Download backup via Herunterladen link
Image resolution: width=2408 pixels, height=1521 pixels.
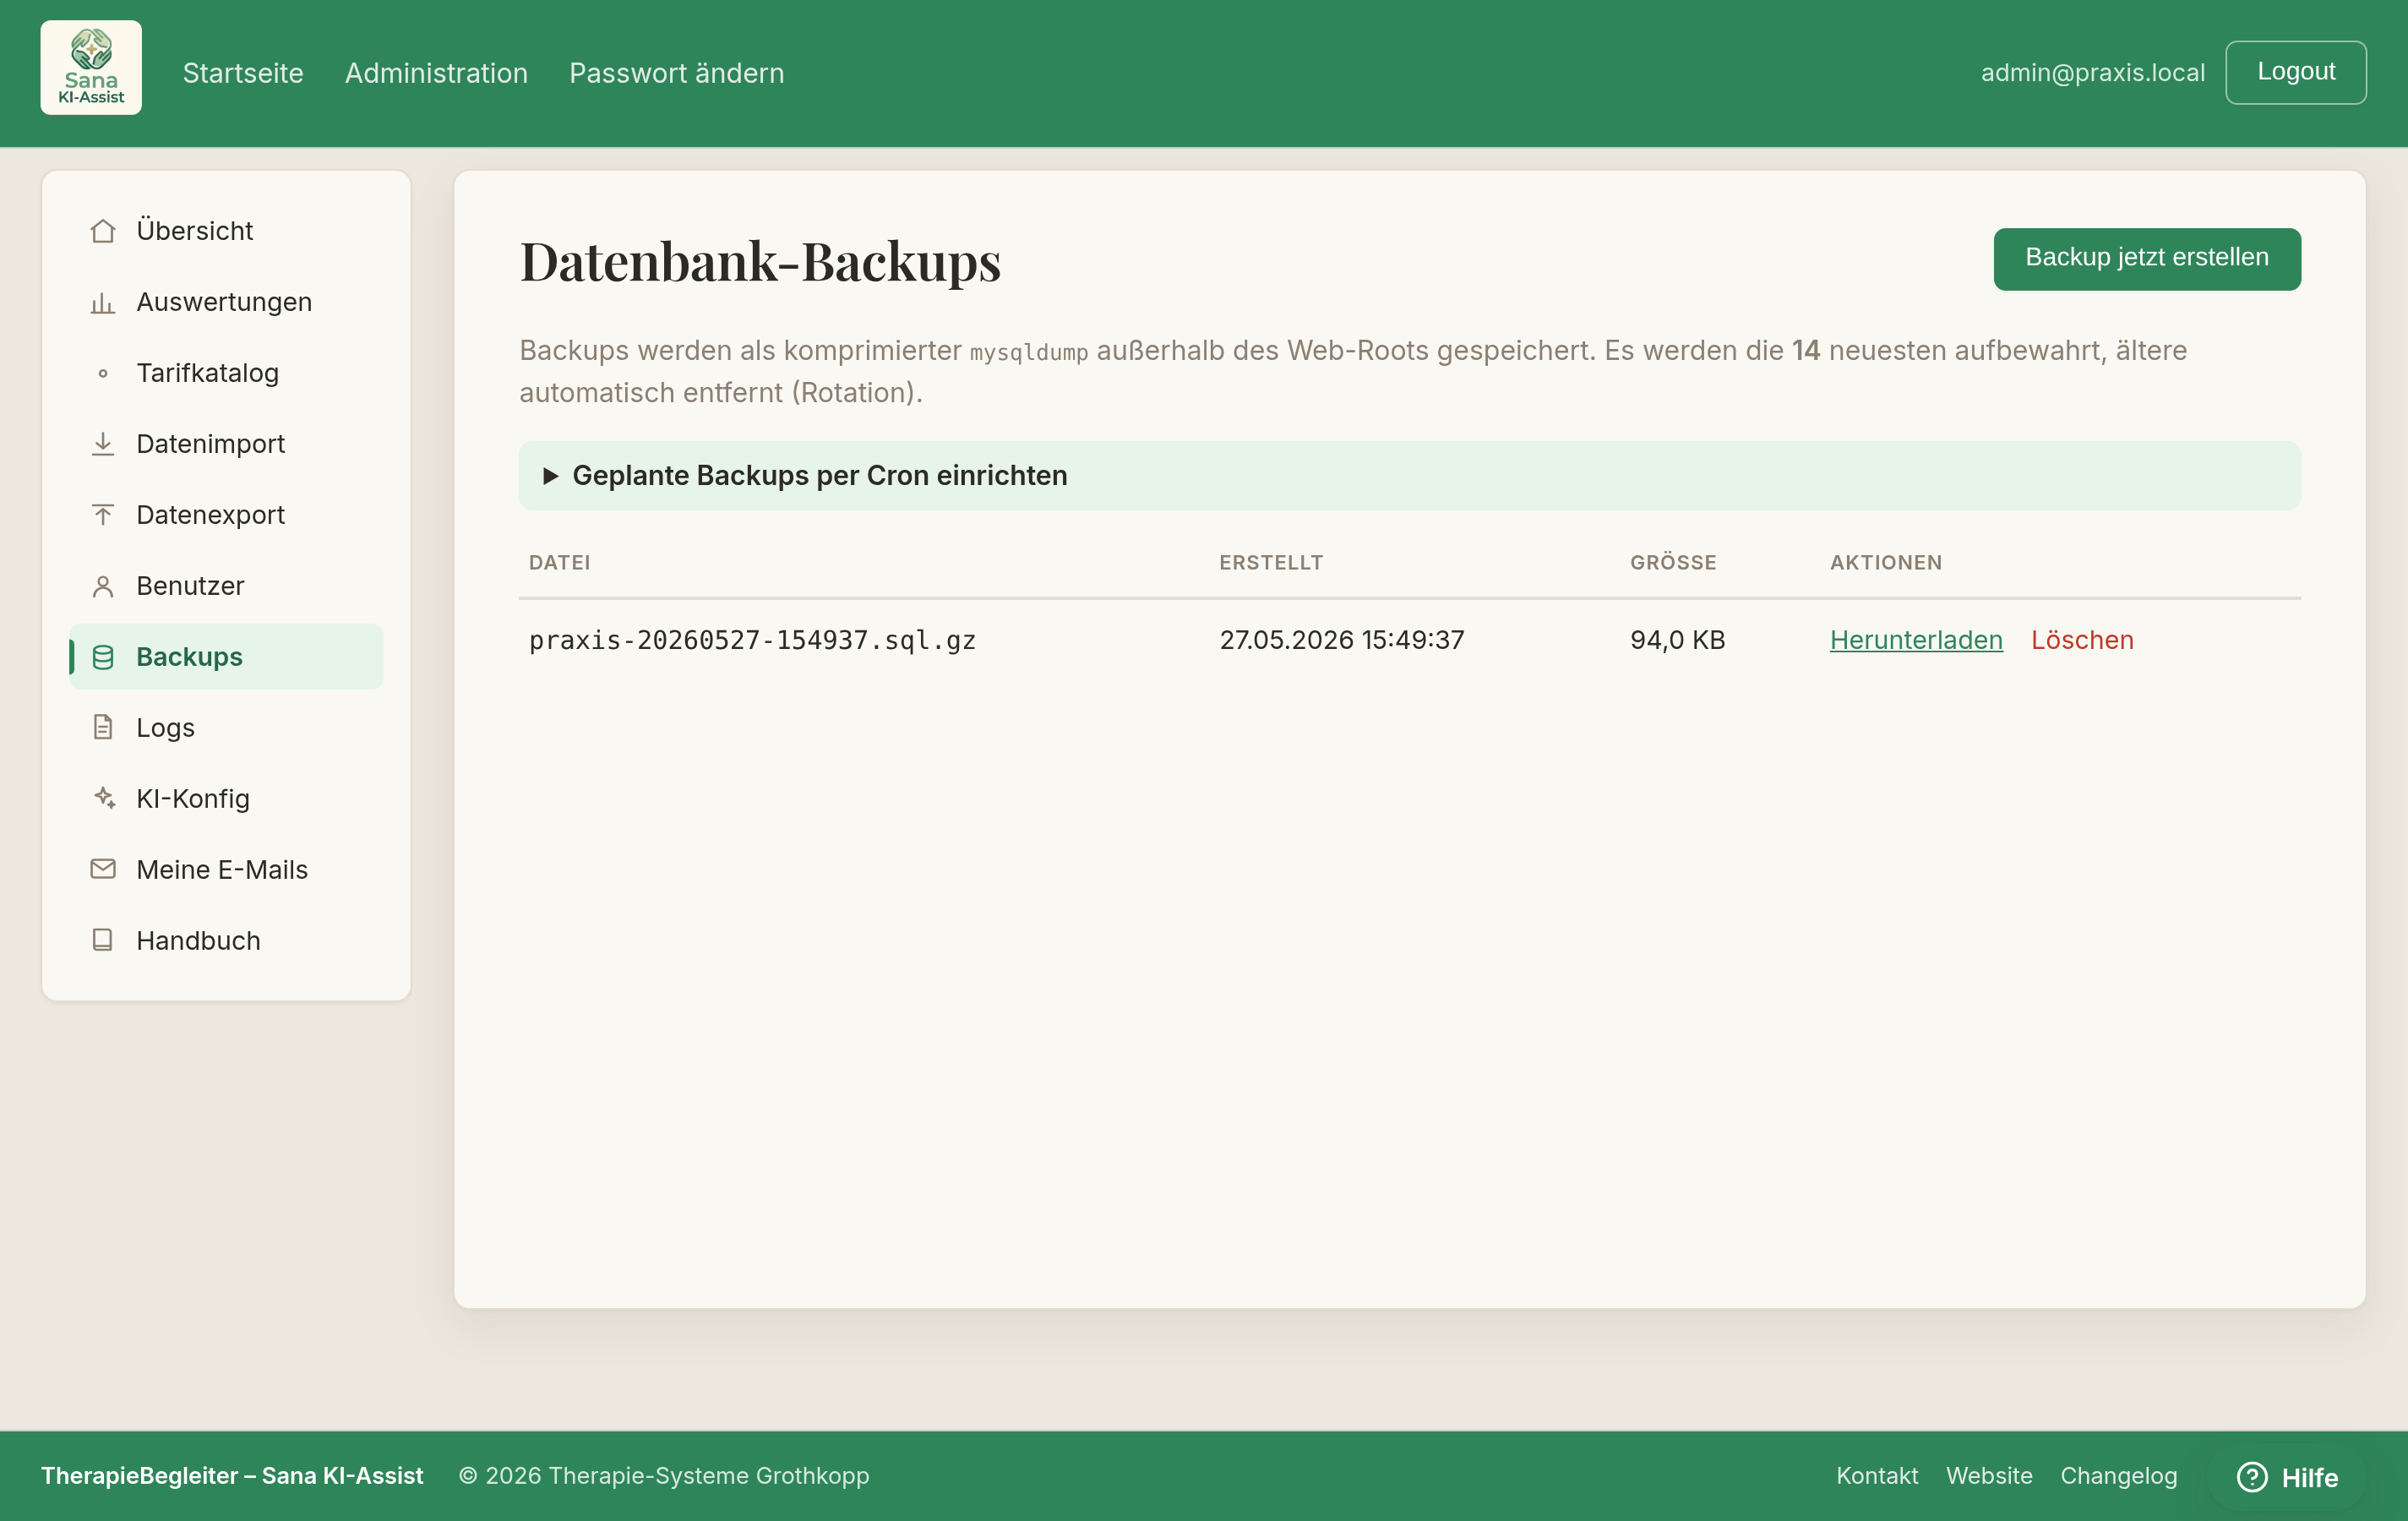coord(1916,640)
